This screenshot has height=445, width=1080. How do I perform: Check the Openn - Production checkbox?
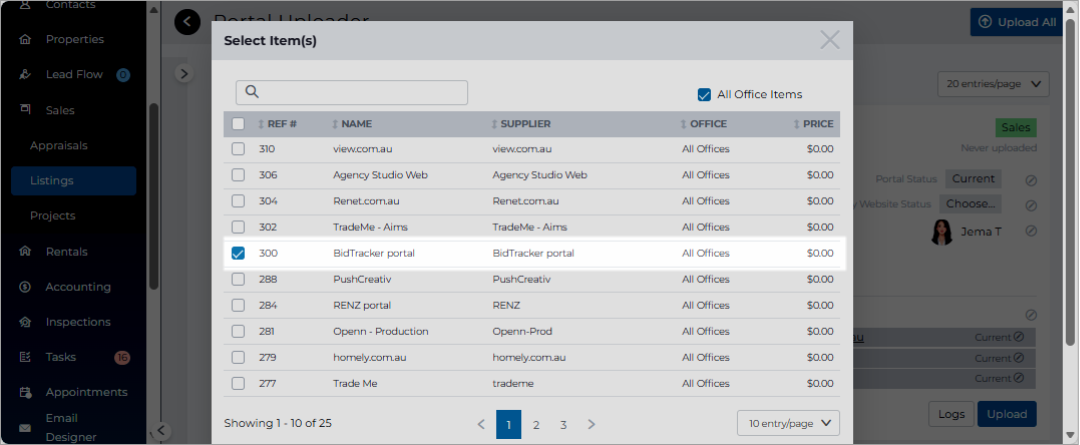pos(238,331)
